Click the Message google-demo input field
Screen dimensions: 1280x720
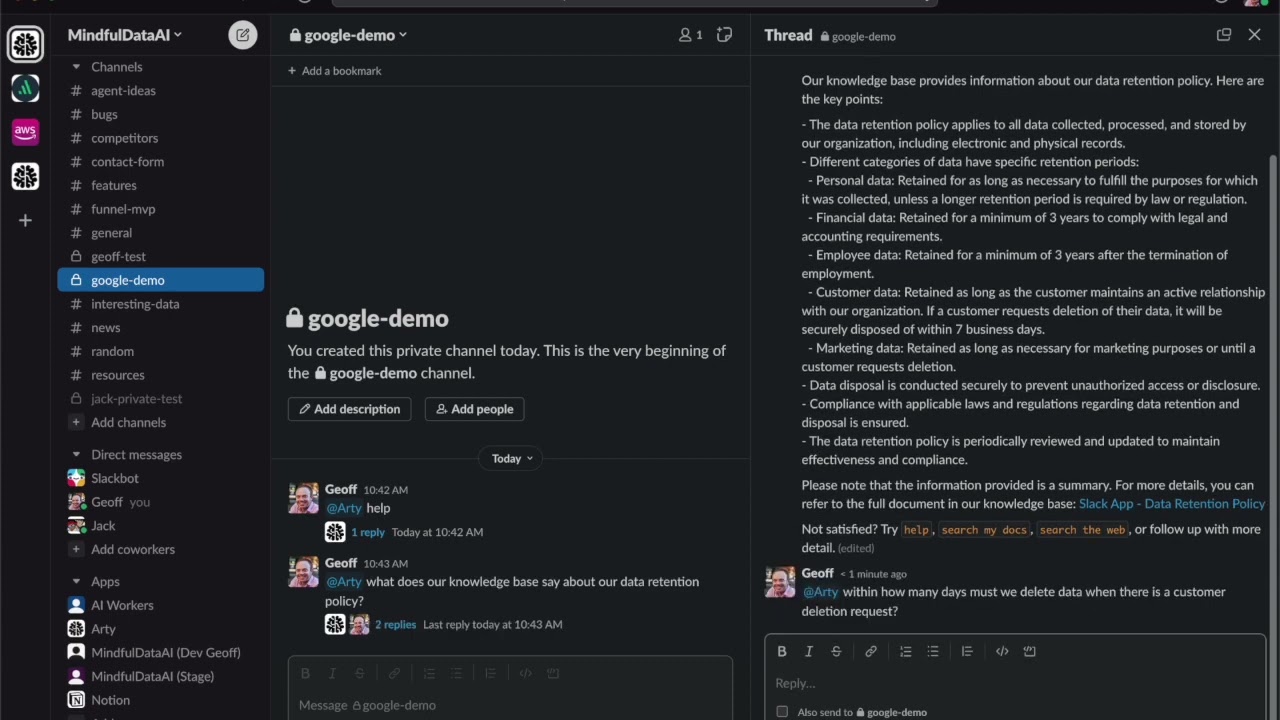click(x=510, y=705)
